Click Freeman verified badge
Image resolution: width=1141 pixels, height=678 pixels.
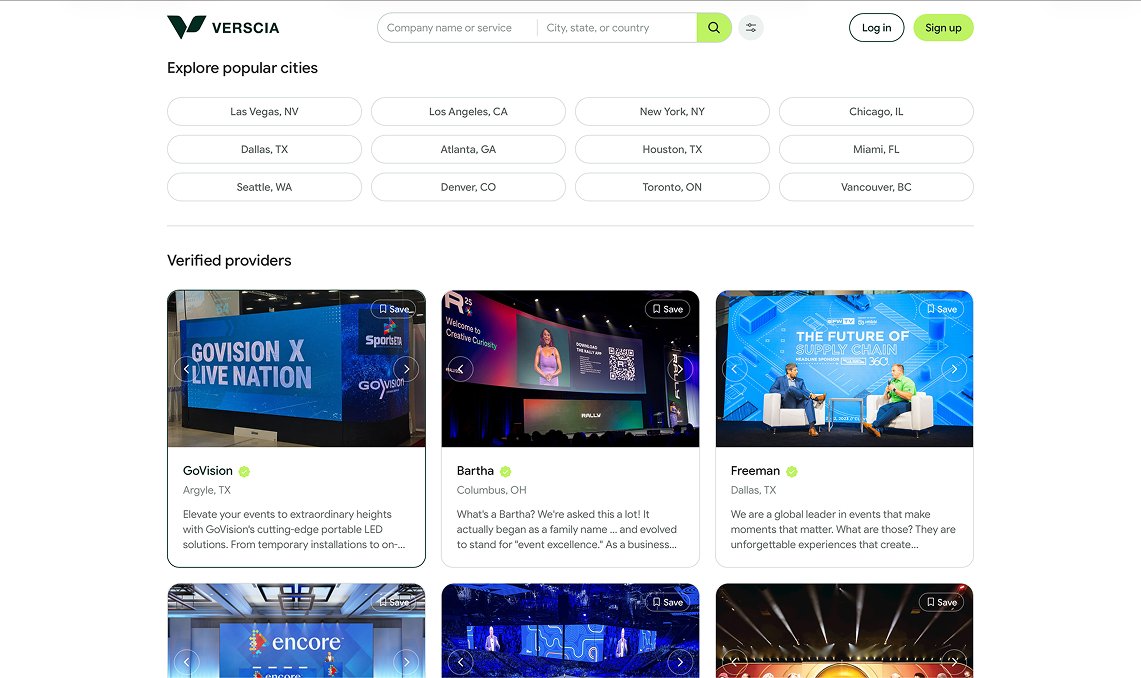click(792, 471)
